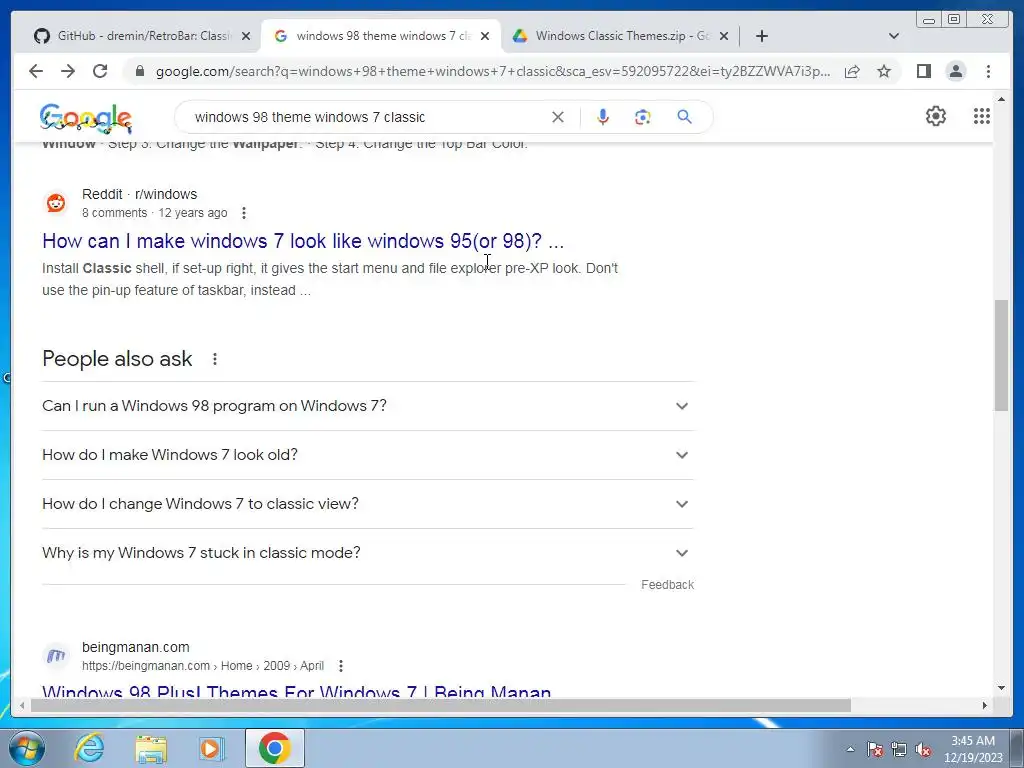Search by image with Google Lens
Image resolution: width=1024 pixels, height=768 pixels.
pyautogui.click(x=643, y=117)
